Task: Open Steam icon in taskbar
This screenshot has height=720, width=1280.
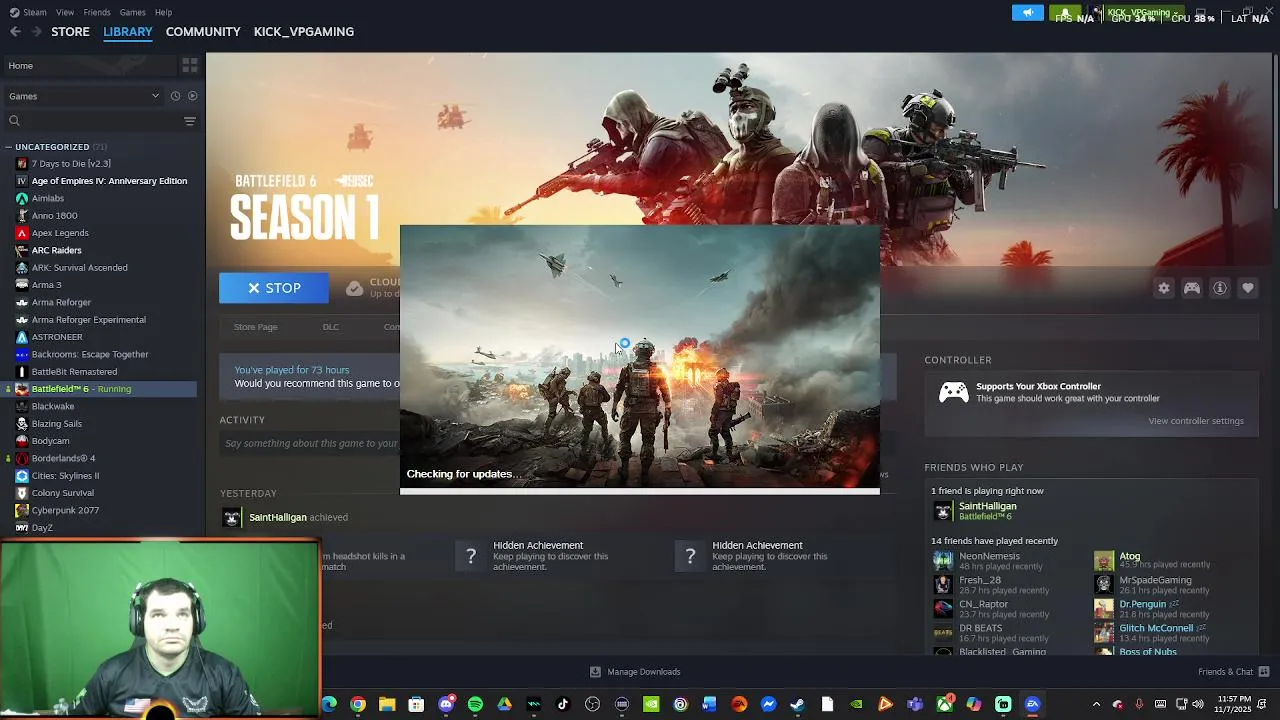Action: (x=797, y=705)
